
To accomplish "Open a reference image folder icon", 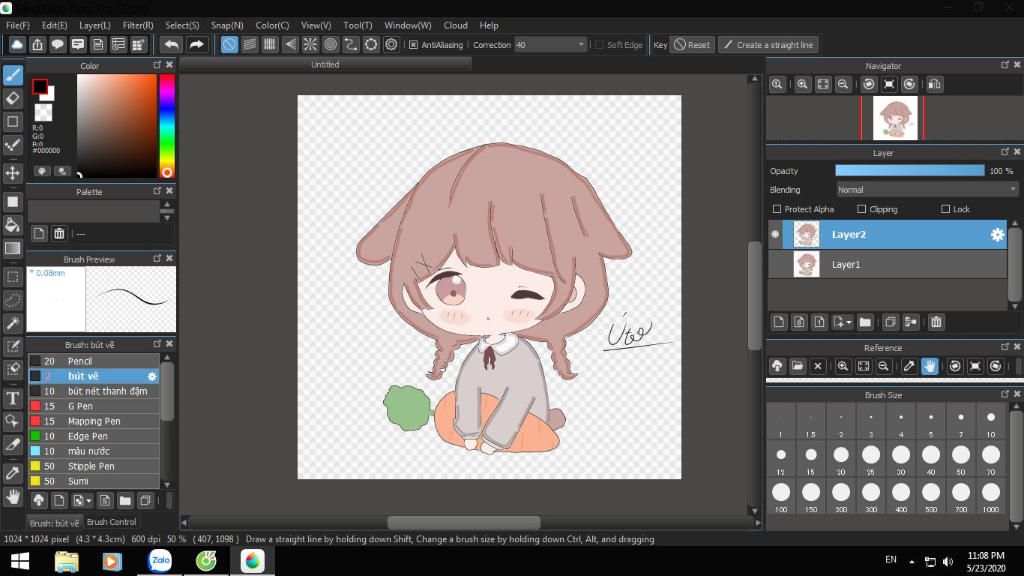I will point(797,366).
